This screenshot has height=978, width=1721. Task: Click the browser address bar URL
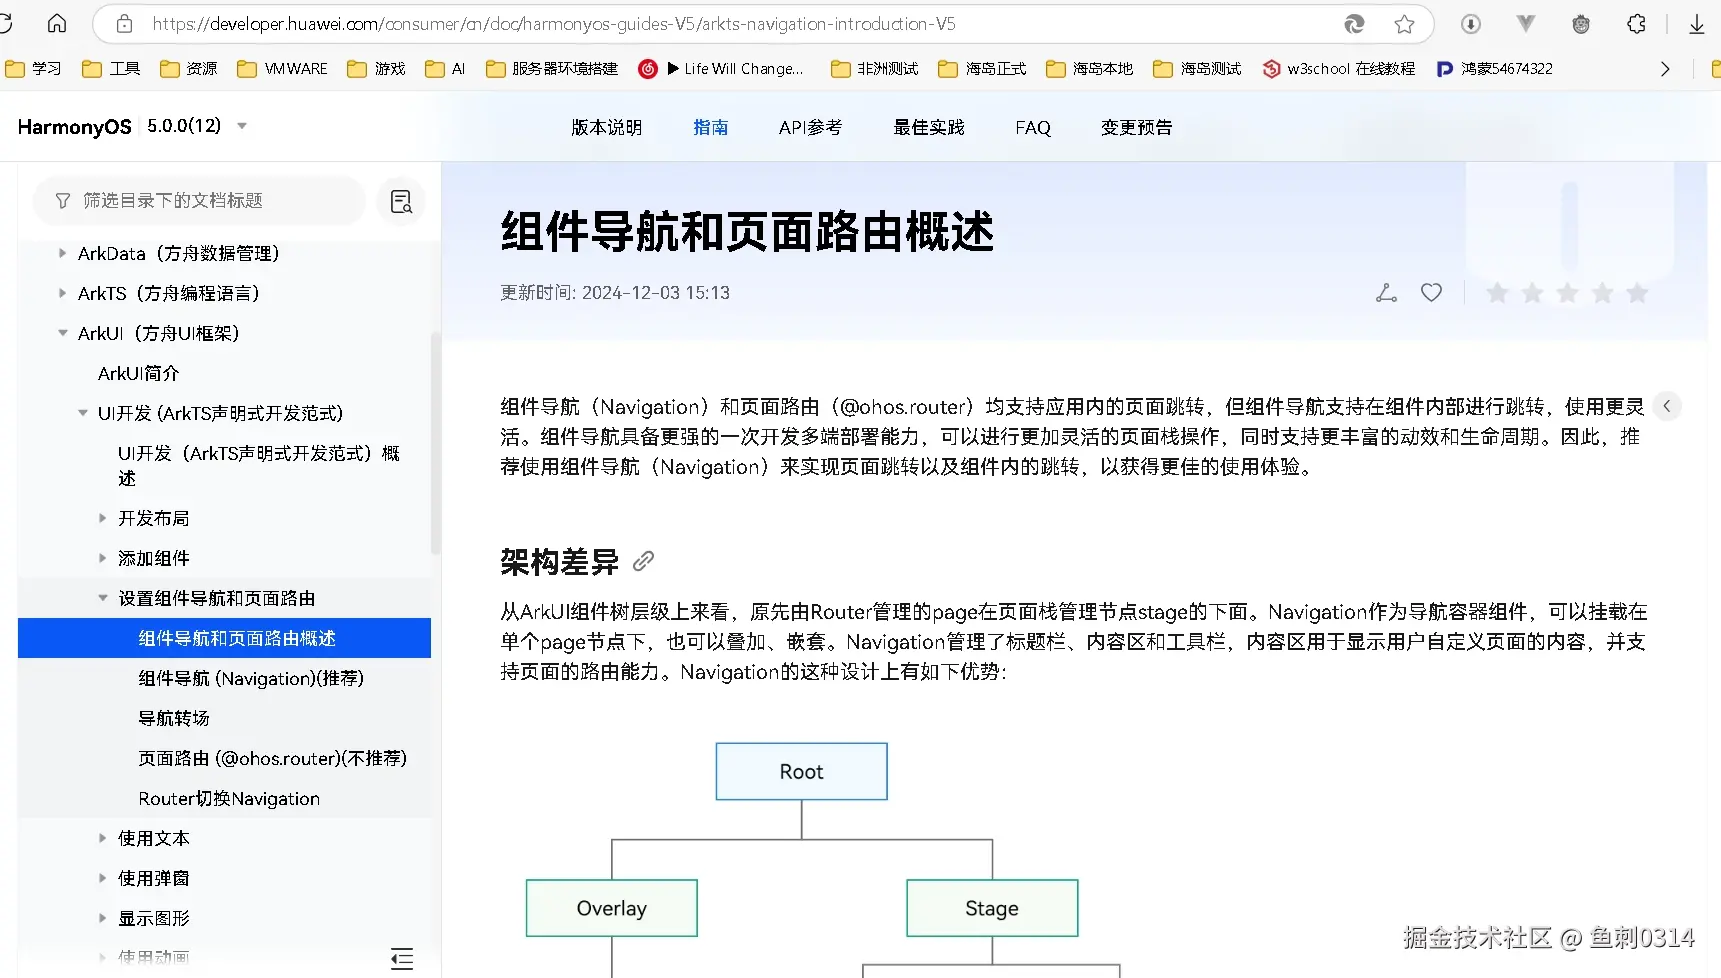point(554,24)
